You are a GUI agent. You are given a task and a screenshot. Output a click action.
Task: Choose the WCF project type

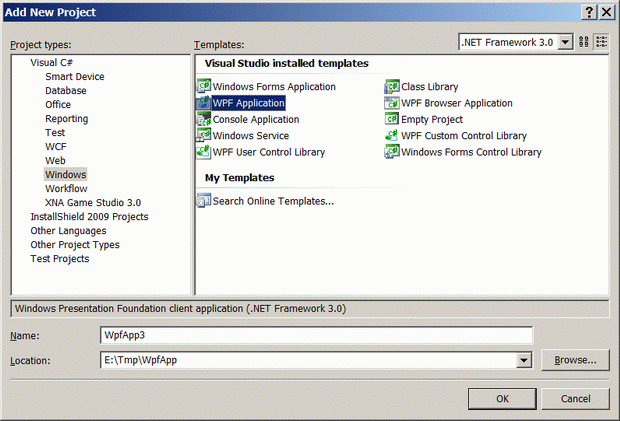(56, 147)
